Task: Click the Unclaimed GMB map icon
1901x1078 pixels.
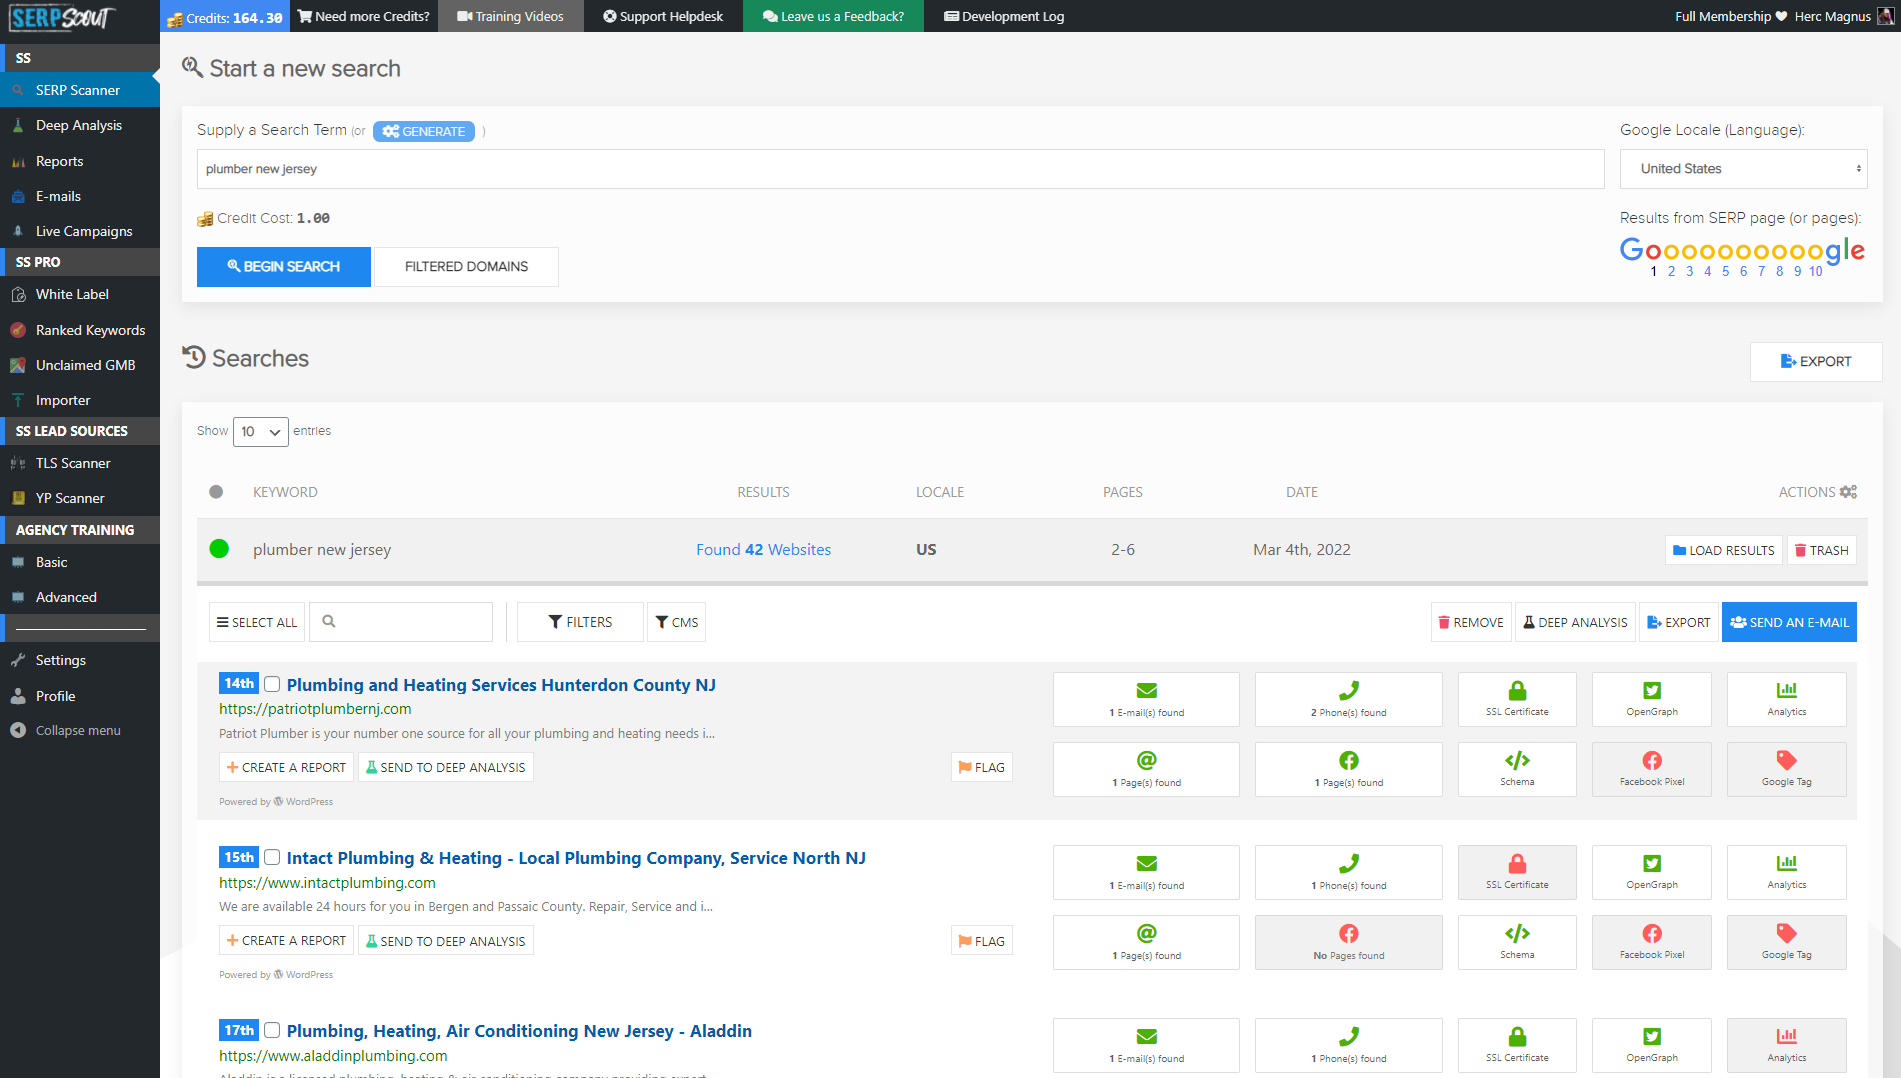Action: tap(18, 365)
